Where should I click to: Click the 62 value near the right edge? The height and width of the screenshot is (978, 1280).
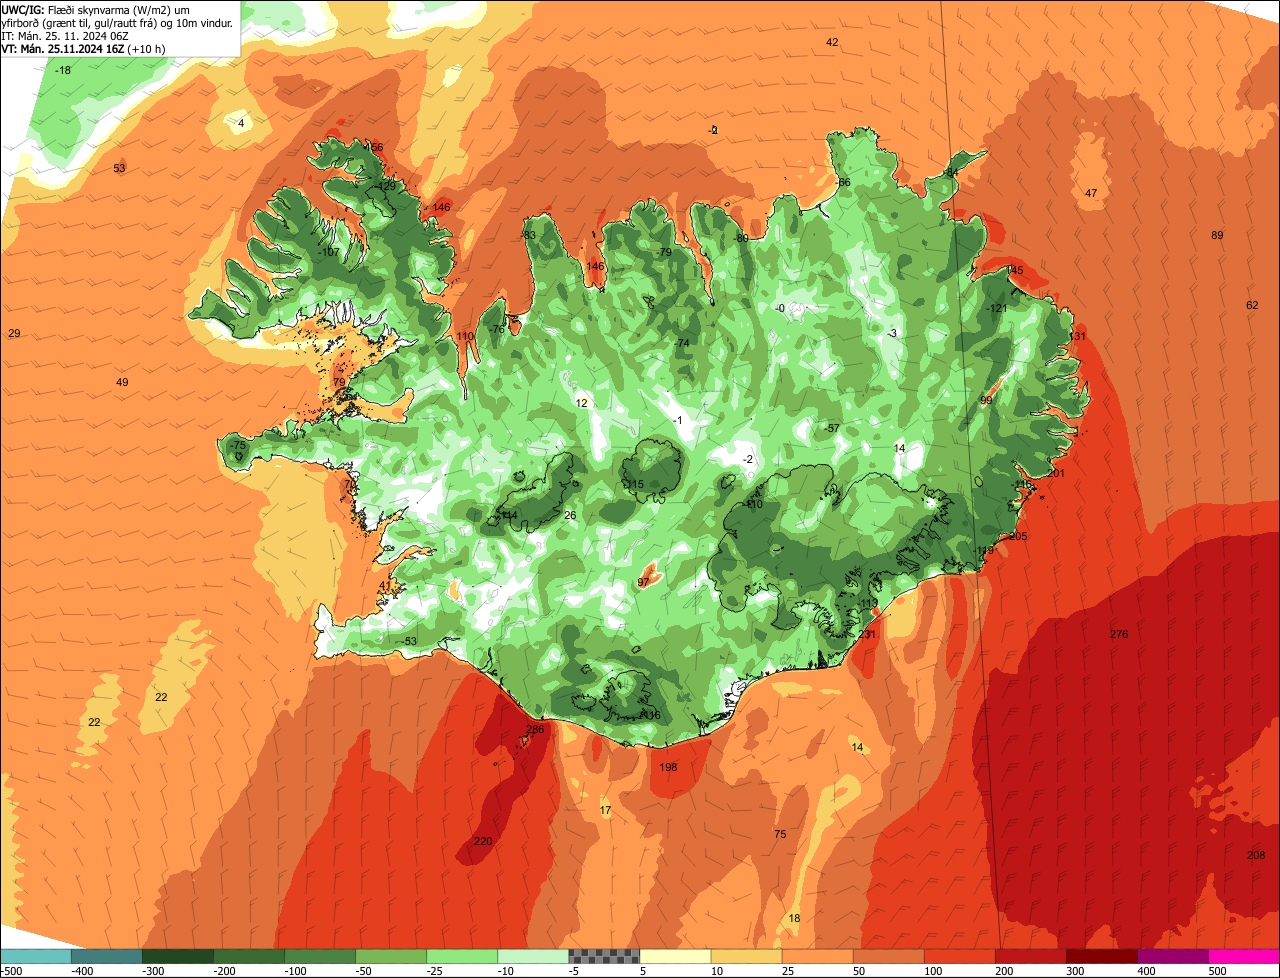point(1252,305)
